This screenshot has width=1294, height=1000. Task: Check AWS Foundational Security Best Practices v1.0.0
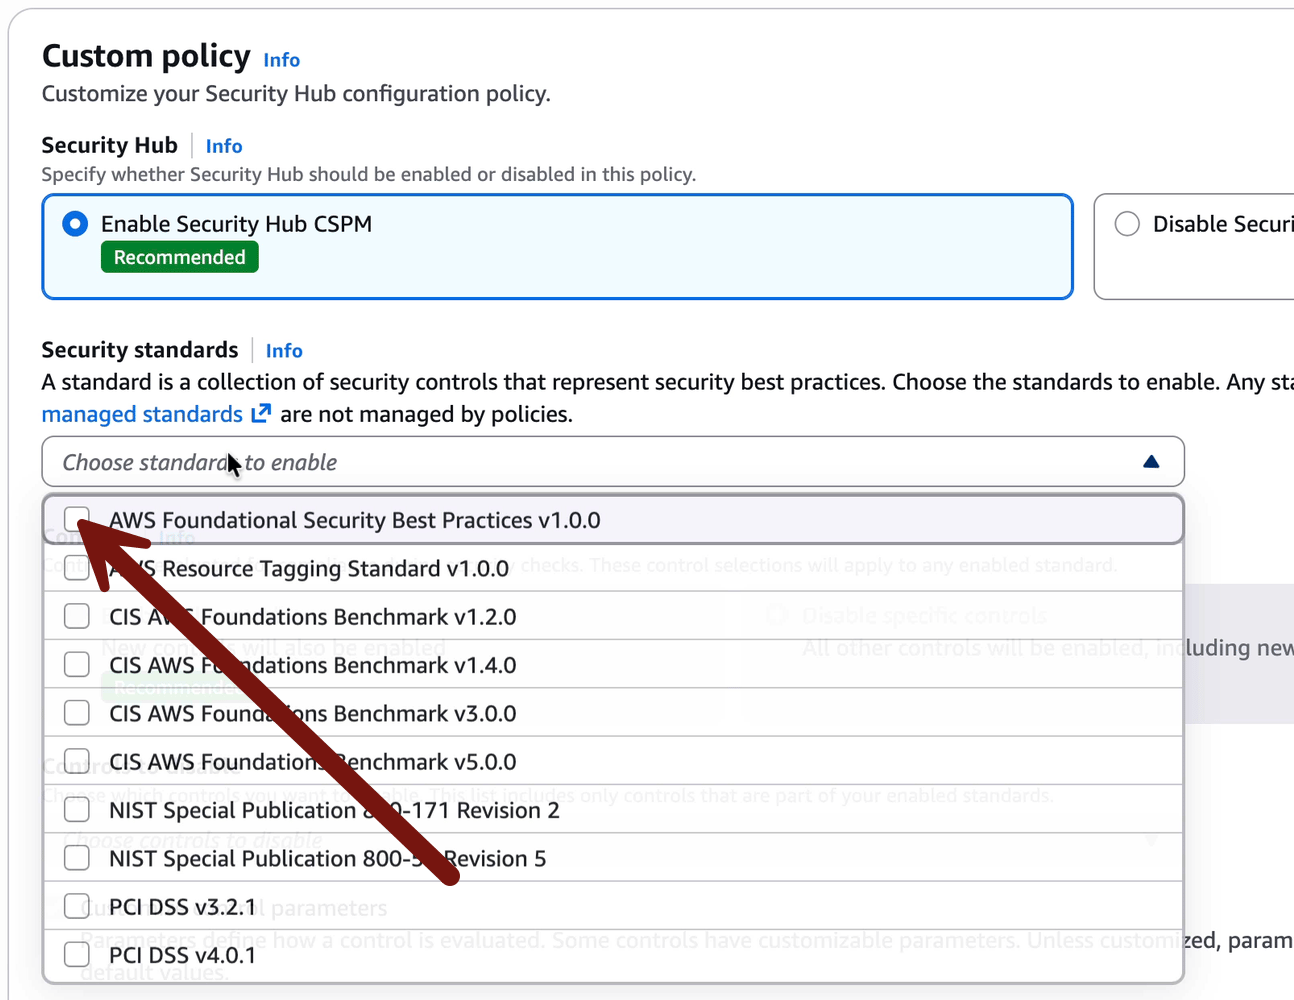pyautogui.click(x=77, y=519)
